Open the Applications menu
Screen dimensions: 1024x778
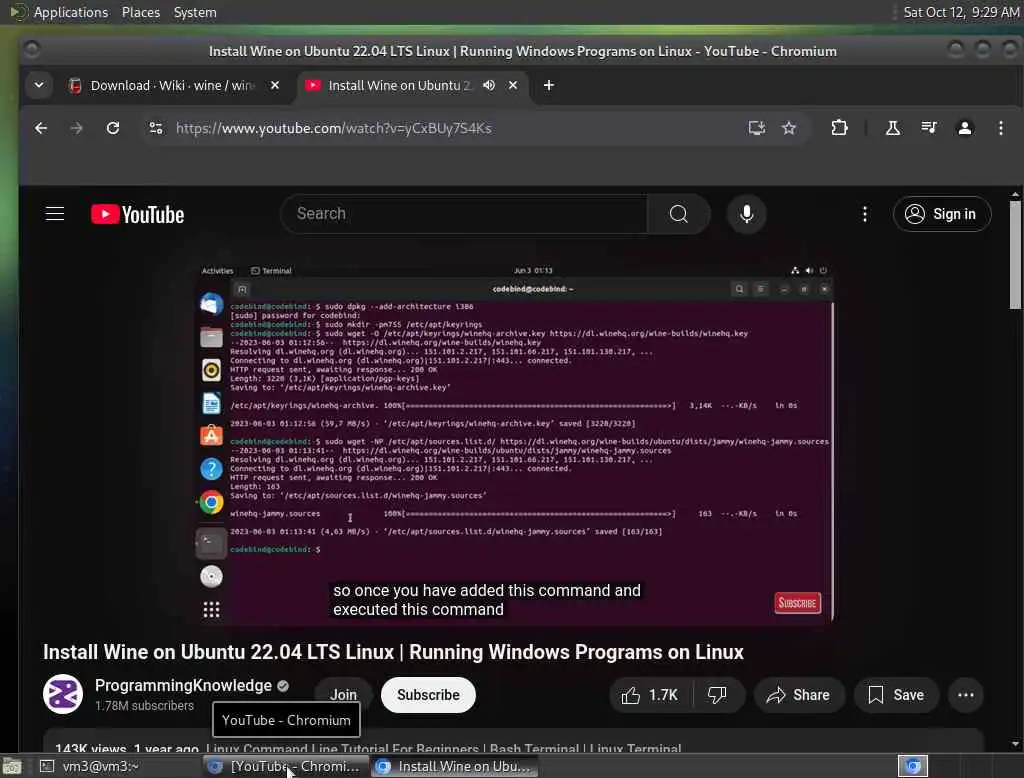(x=71, y=12)
